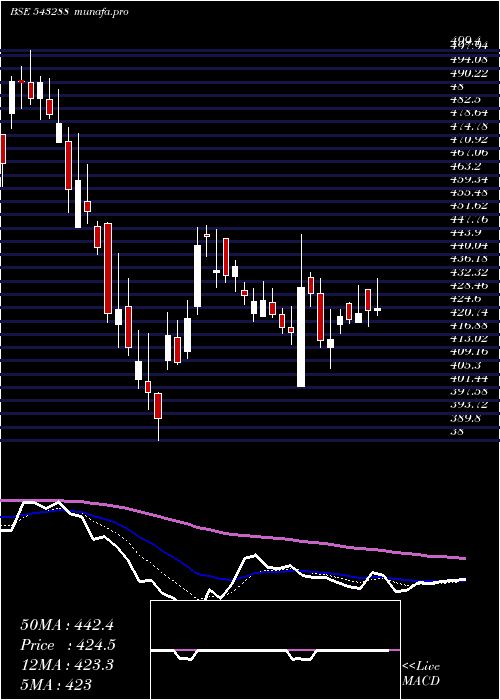The width and height of the screenshot is (500, 700).
Task: Click the 436.18 price label
Action: (469, 259)
